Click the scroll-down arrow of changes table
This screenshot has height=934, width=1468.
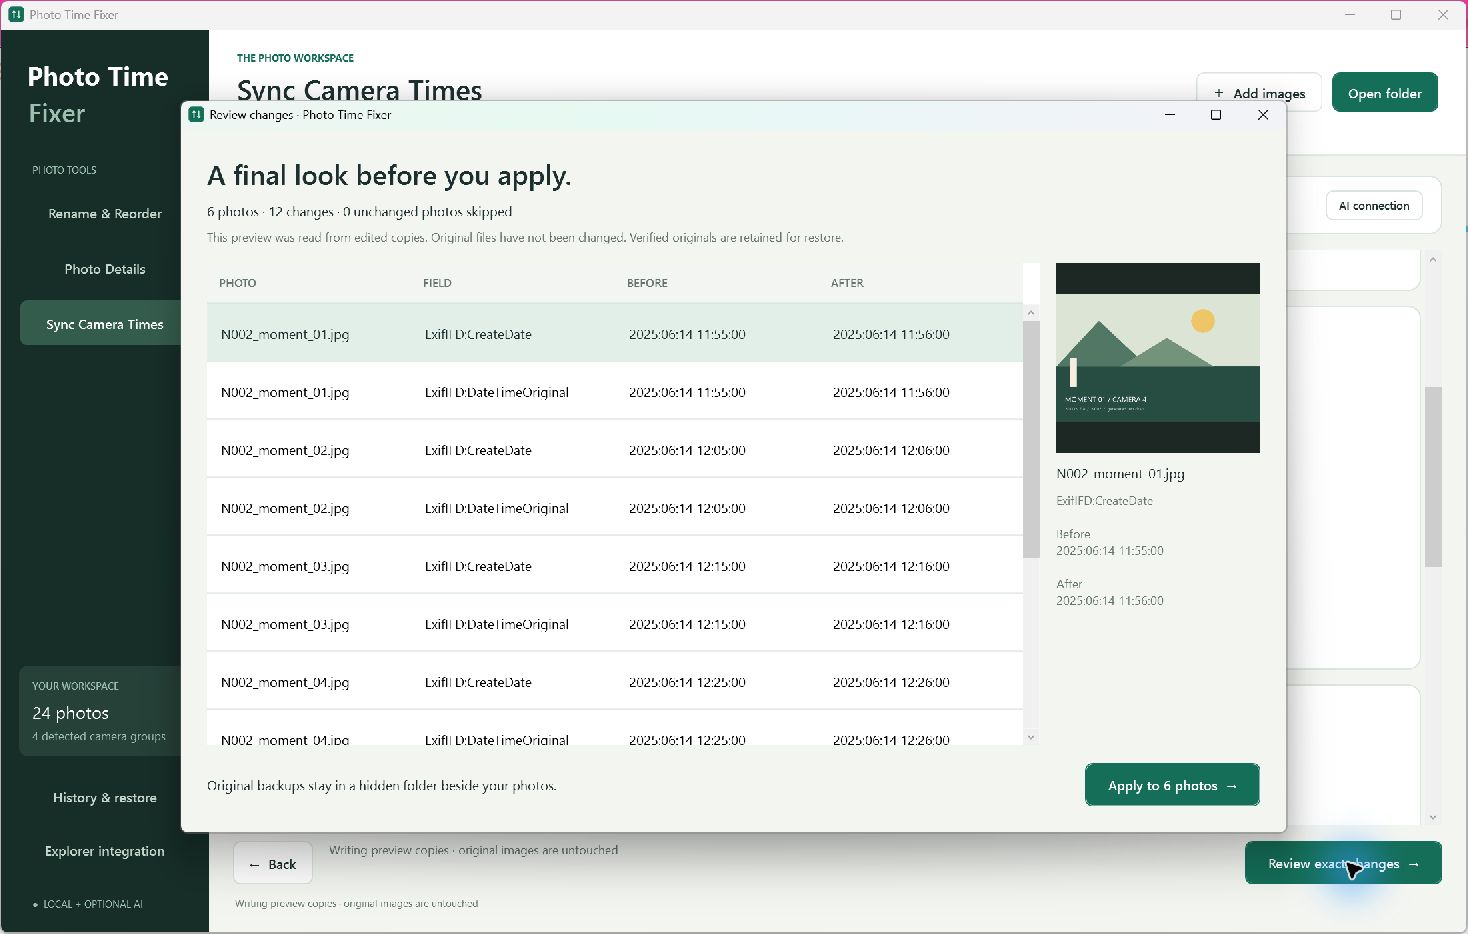click(1031, 737)
